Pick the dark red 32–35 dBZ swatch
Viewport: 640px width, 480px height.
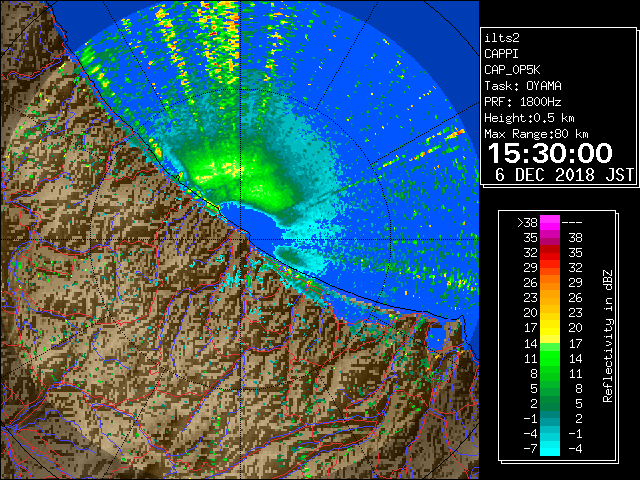click(550, 253)
